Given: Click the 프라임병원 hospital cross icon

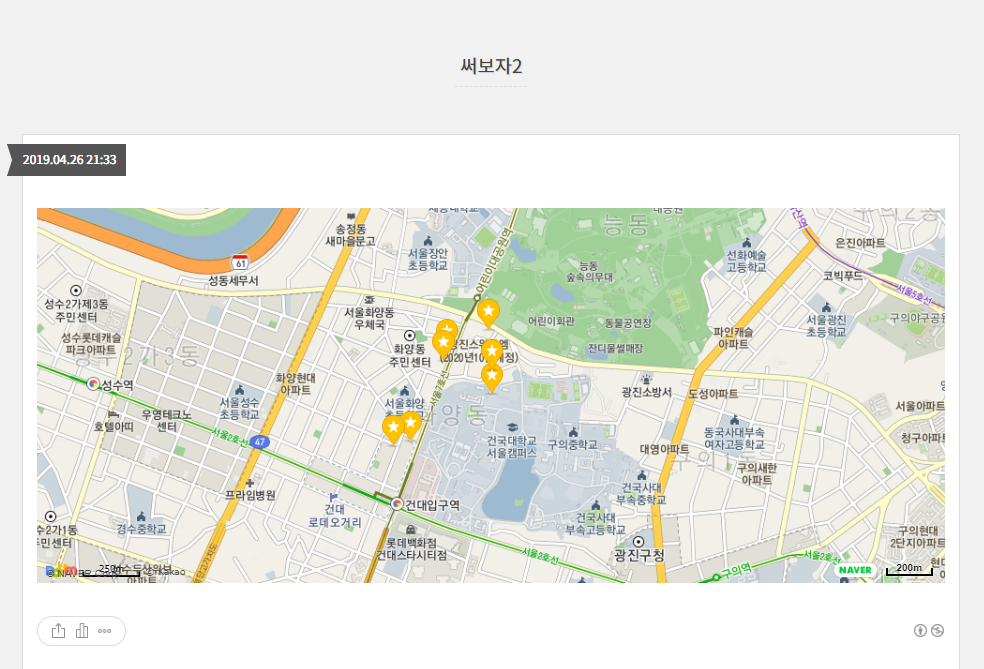Looking at the screenshot, I should tap(250, 483).
